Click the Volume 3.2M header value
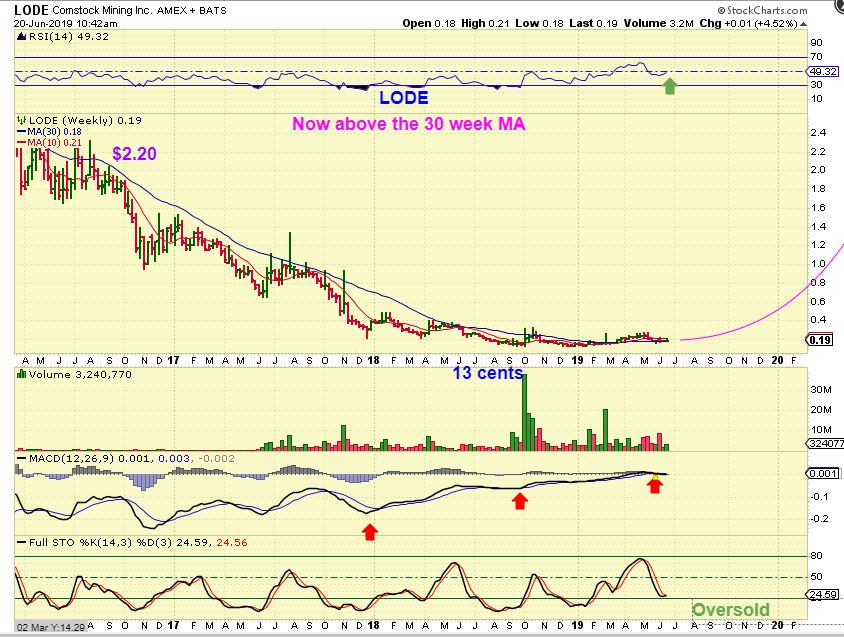 click(659, 24)
